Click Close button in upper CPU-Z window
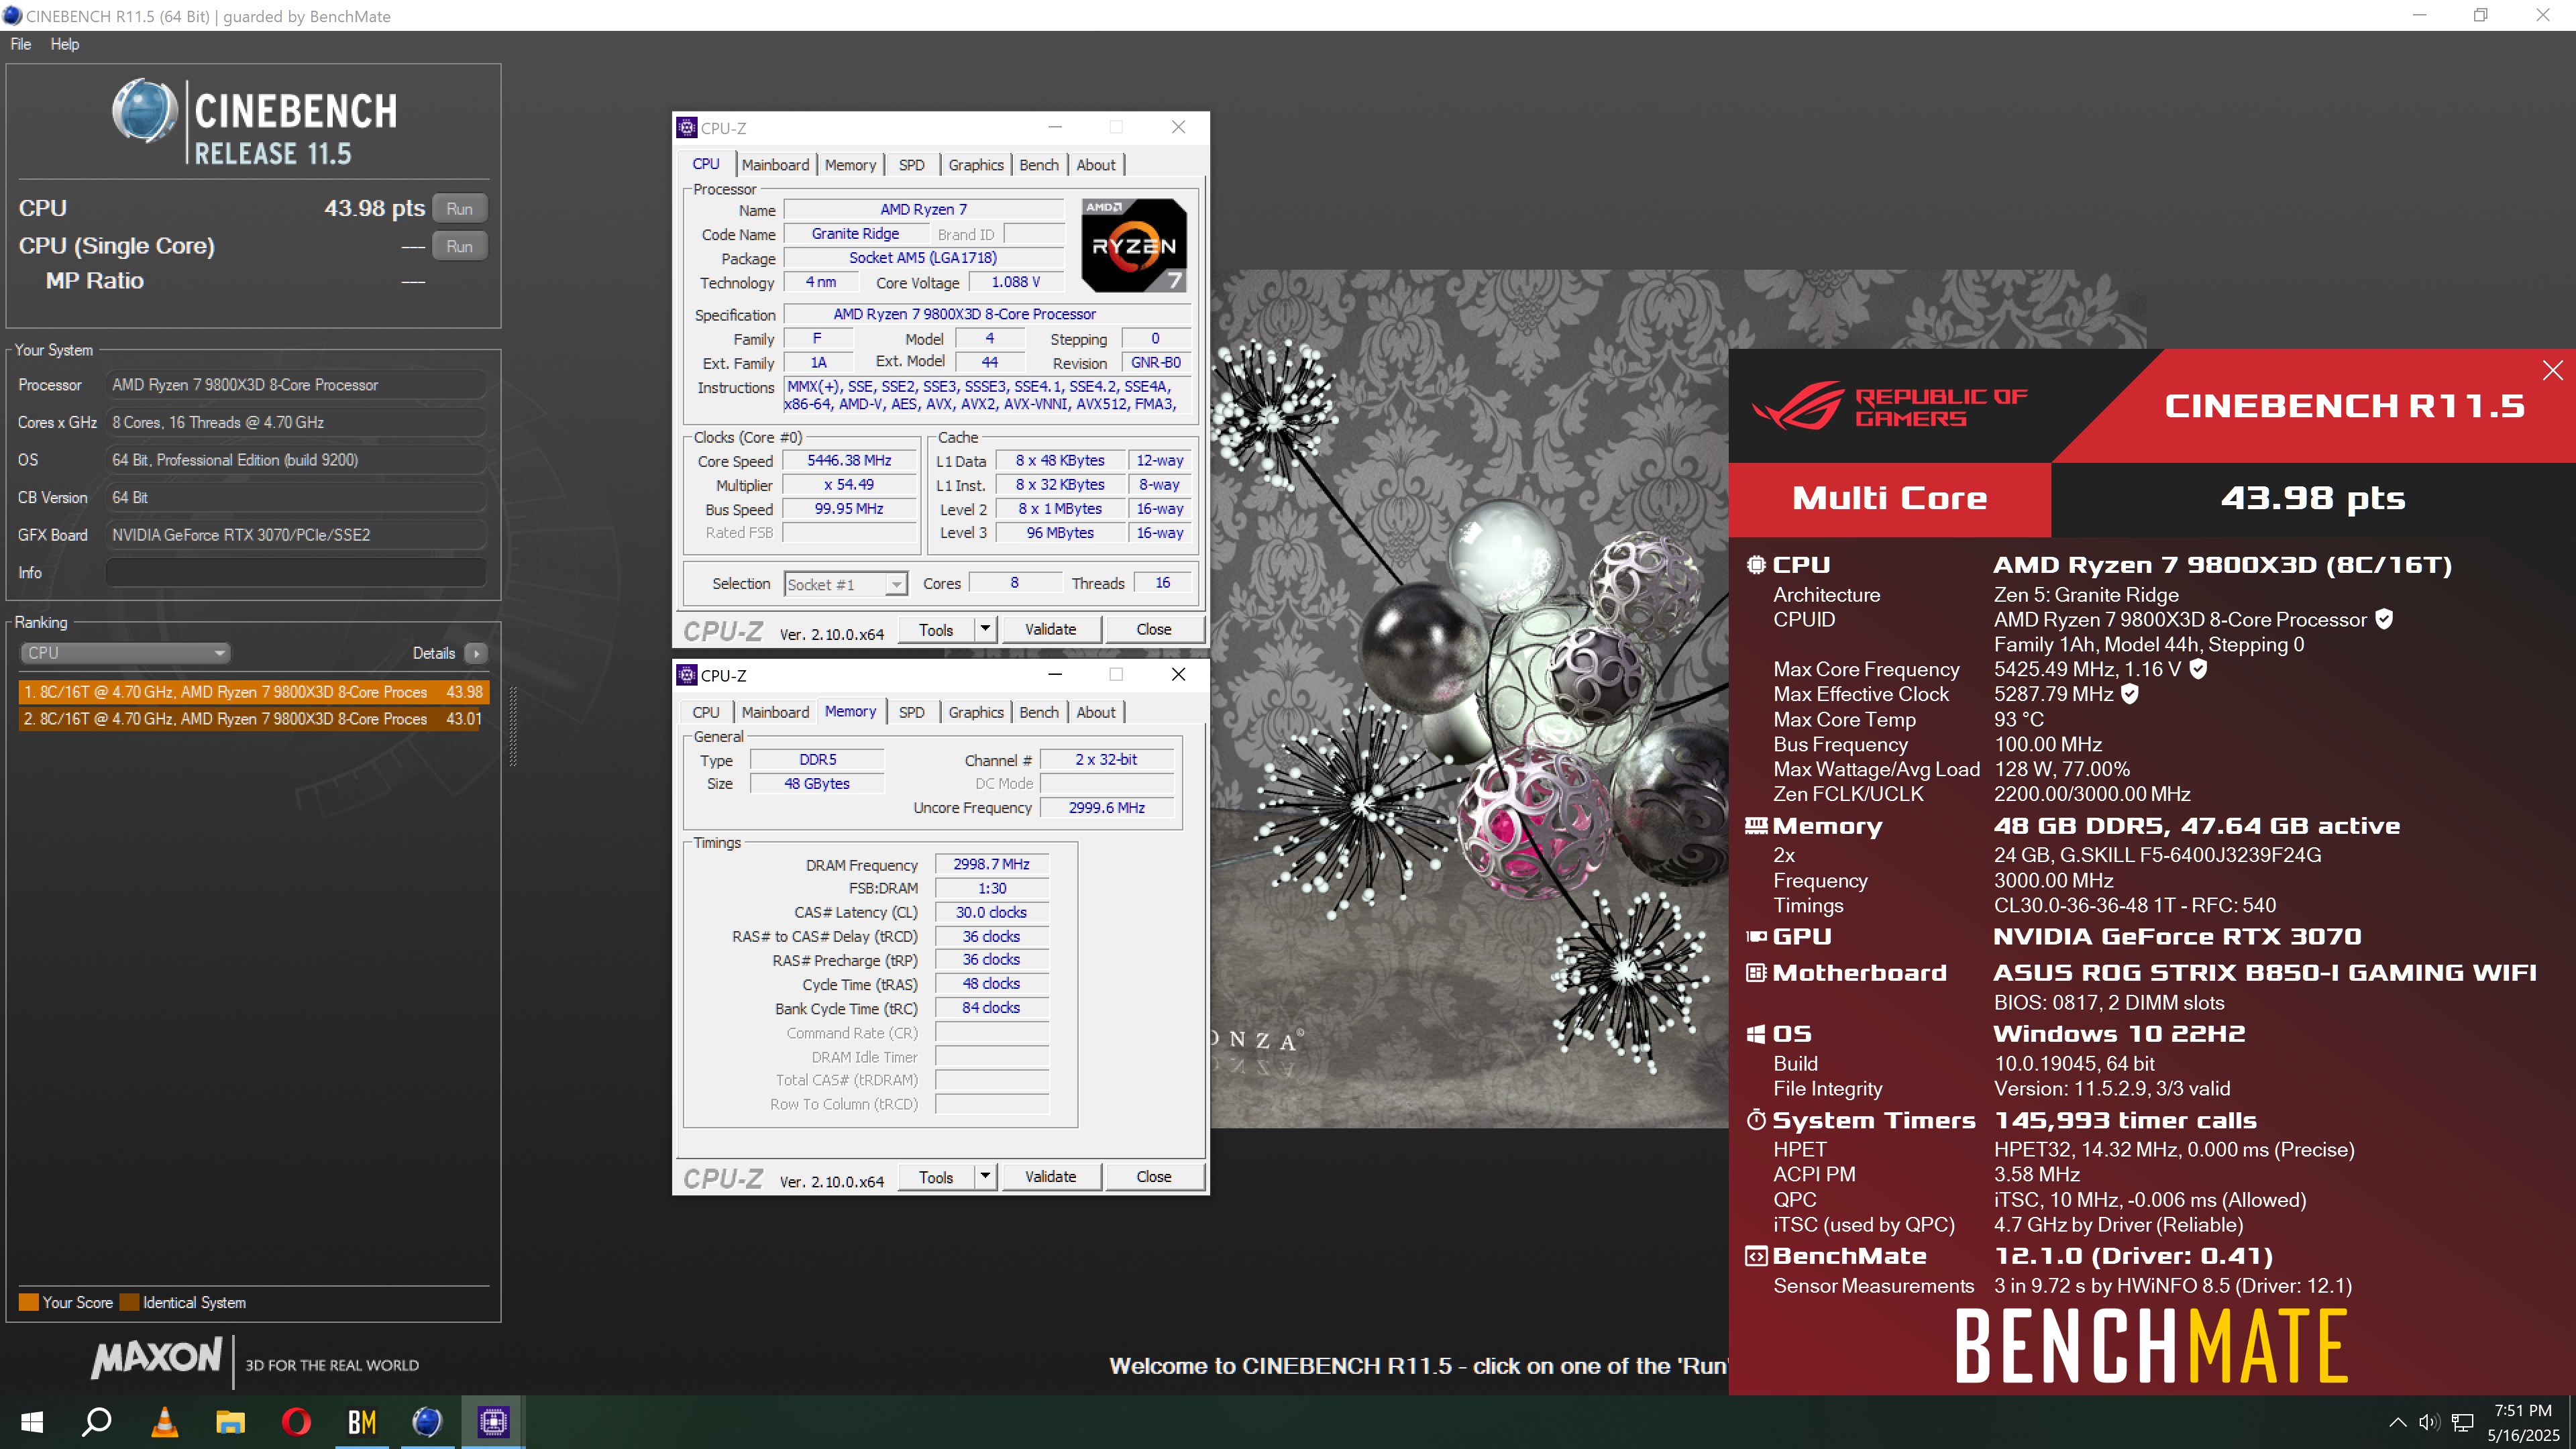This screenshot has width=2576, height=1449. (x=1153, y=629)
